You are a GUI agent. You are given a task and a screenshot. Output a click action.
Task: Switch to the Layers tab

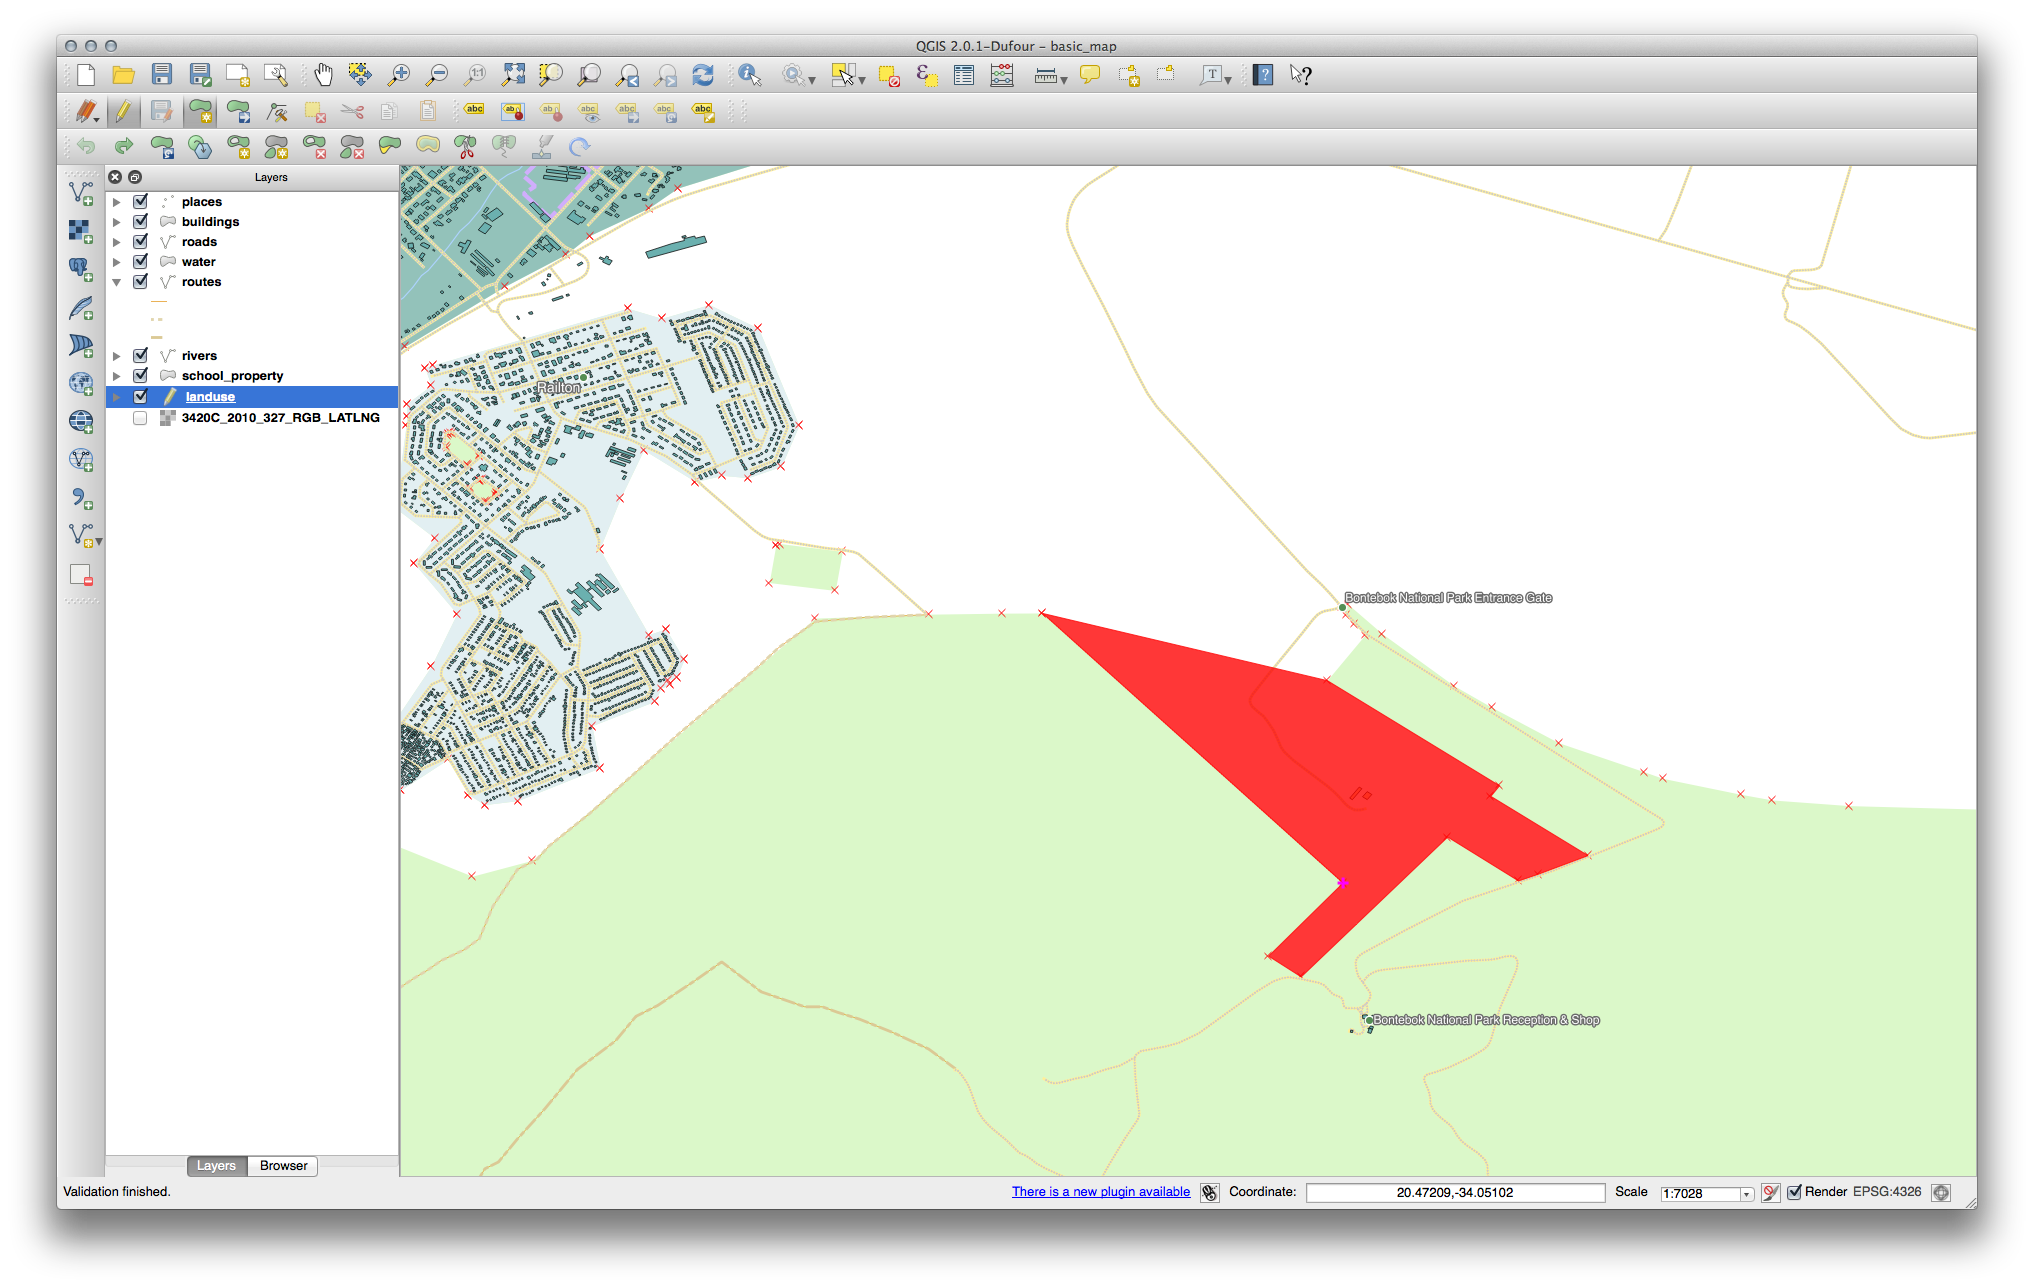click(x=216, y=1166)
